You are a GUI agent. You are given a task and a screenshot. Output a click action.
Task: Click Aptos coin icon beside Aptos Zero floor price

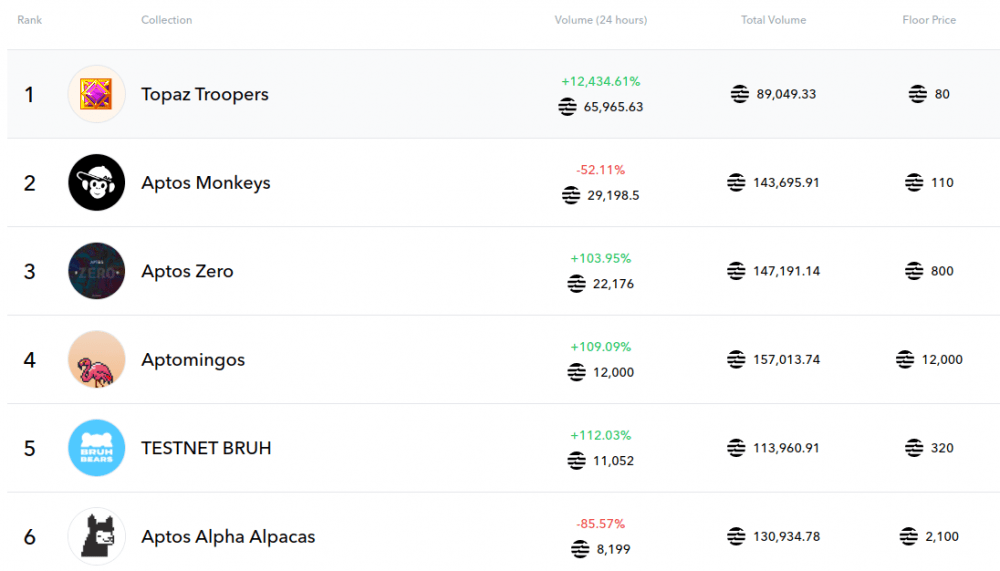click(x=914, y=271)
